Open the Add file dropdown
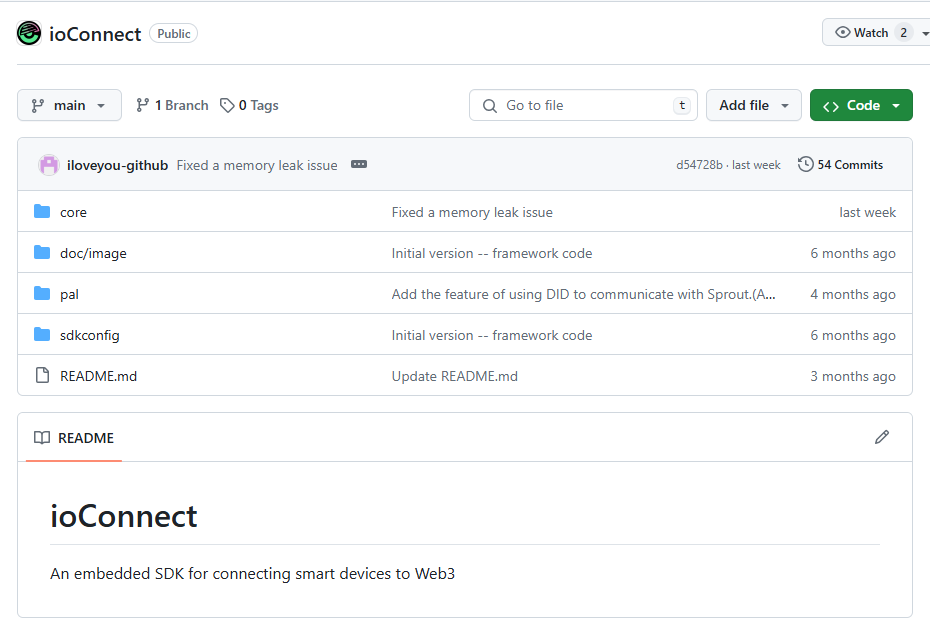The image size is (930, 629). pos(753,106)
